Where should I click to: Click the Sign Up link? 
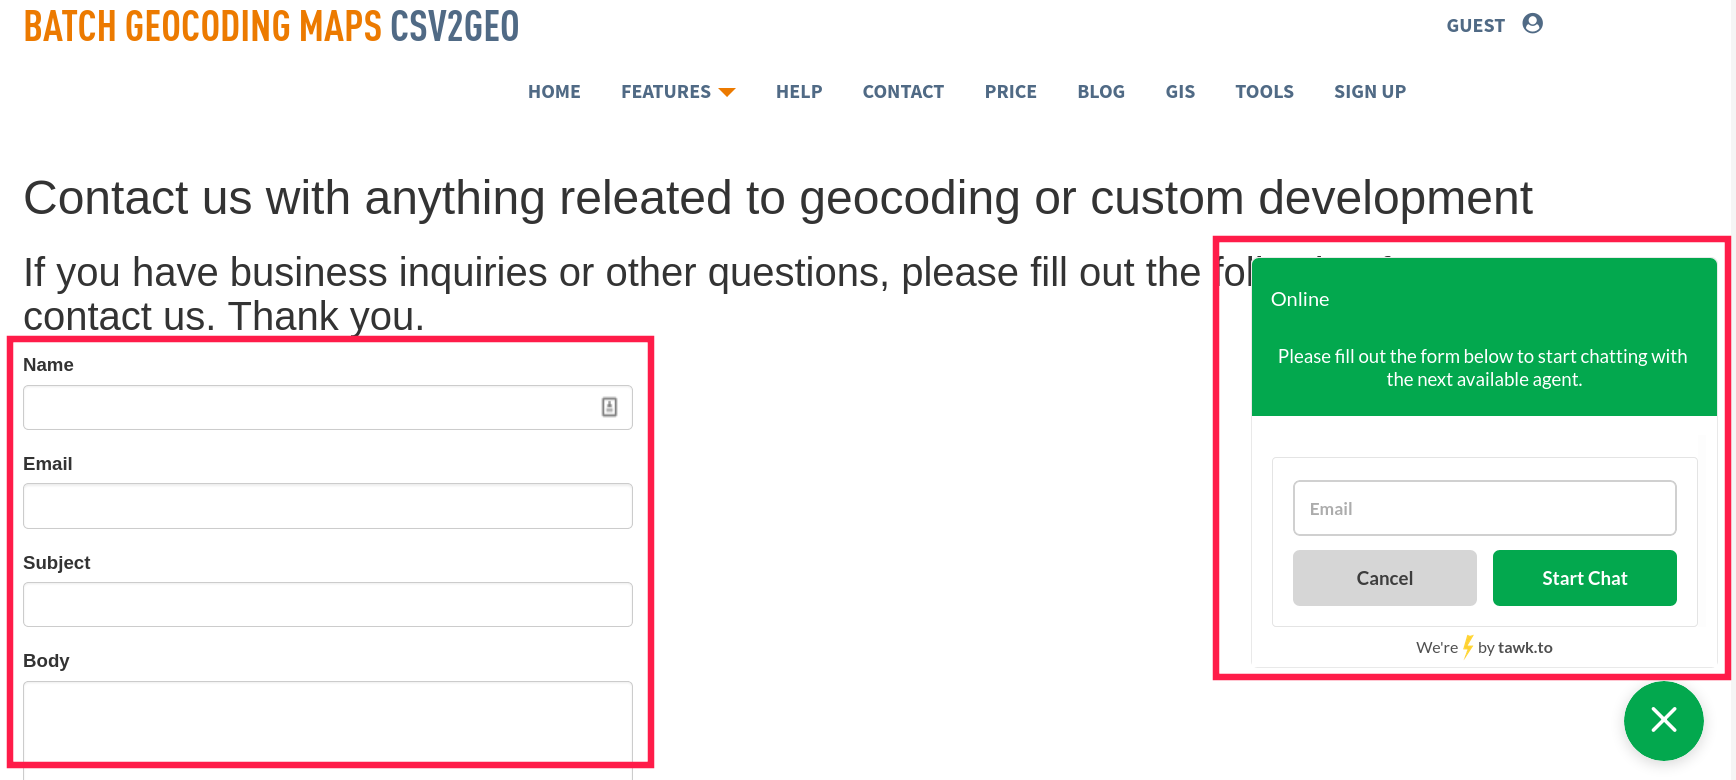pyautogui.click(x=1370, y=92)
